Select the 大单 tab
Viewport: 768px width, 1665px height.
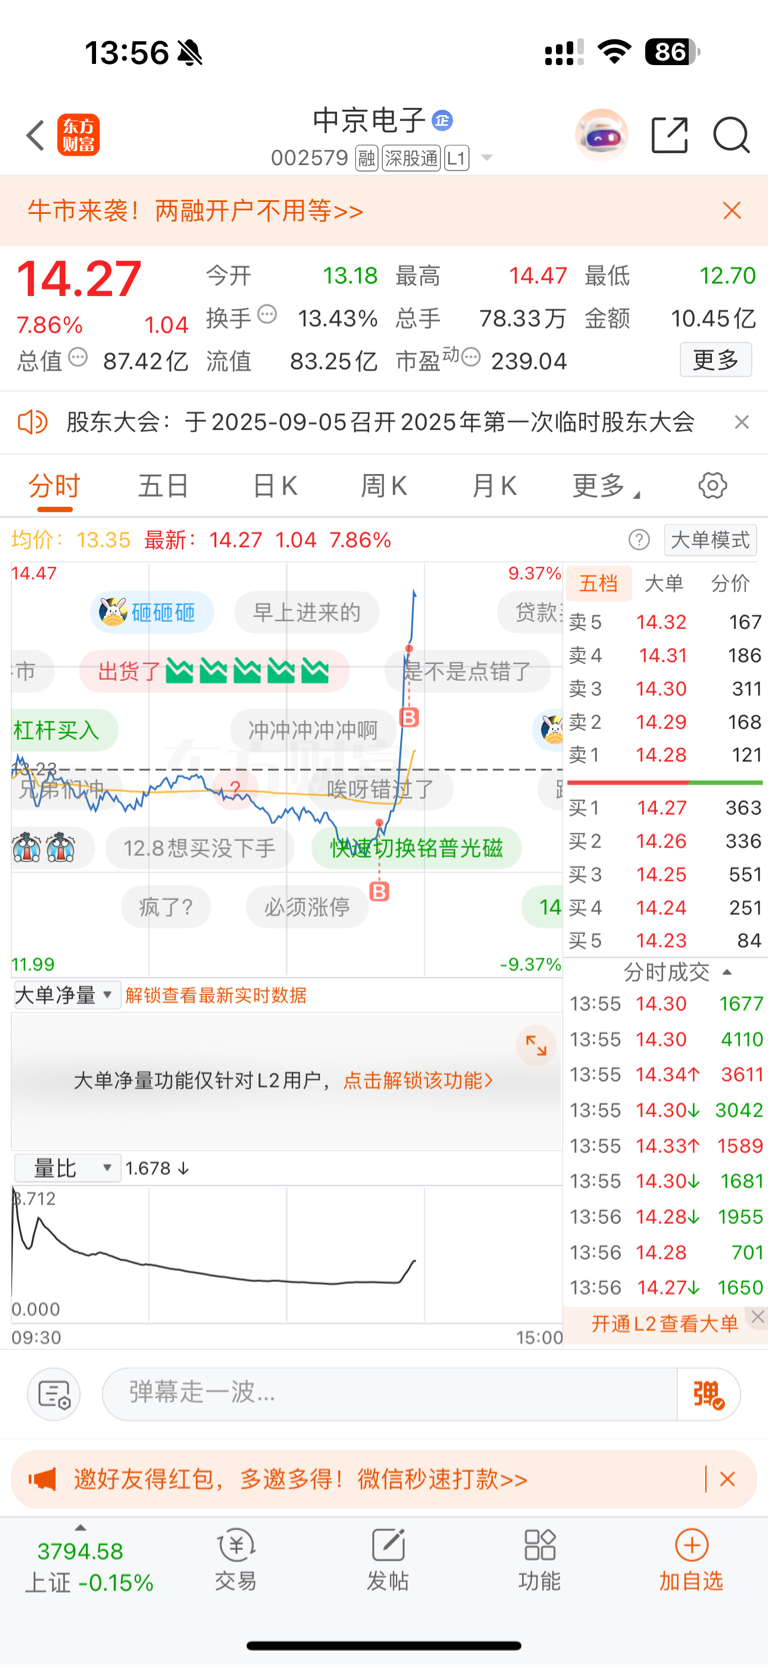tap(664, 583)
